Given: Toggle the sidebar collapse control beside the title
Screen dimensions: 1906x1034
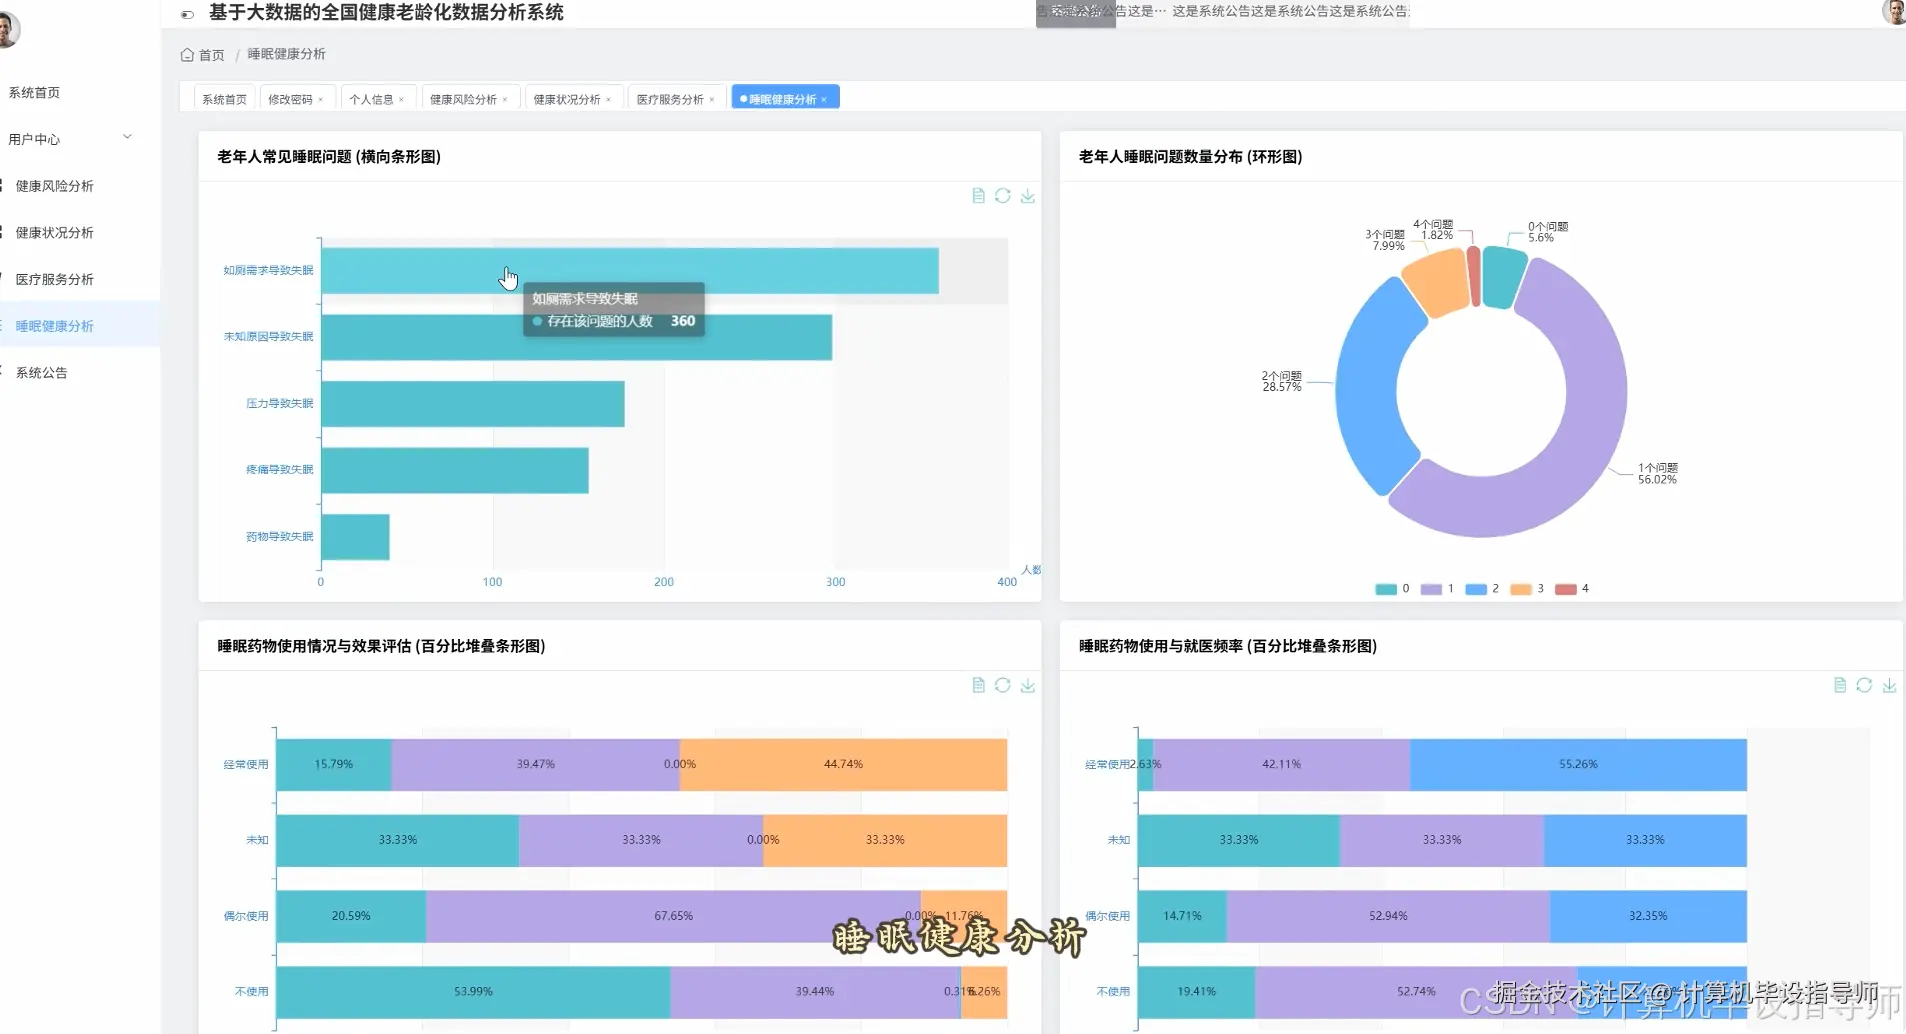Looking at the screenshot, I should [187, 15].
